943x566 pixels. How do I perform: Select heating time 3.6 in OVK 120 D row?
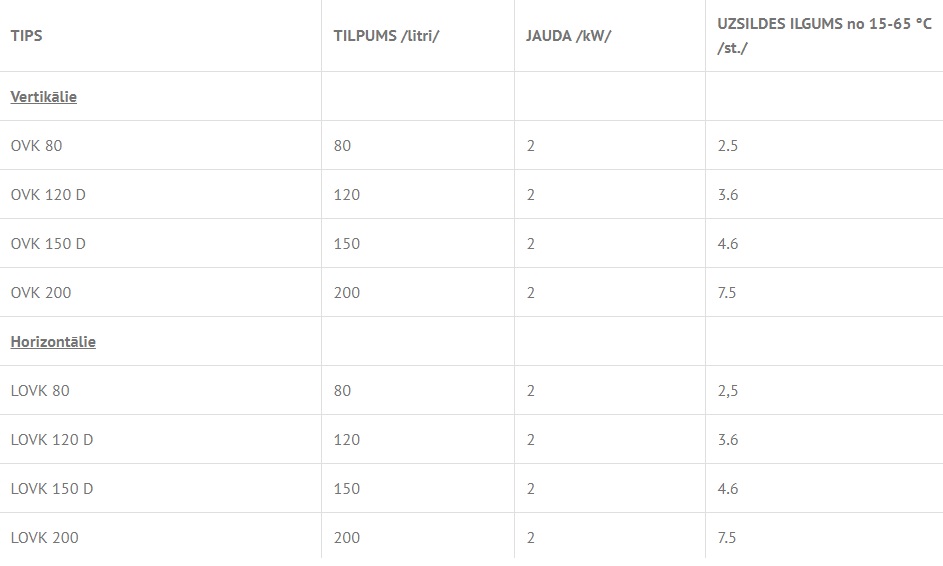728,195
